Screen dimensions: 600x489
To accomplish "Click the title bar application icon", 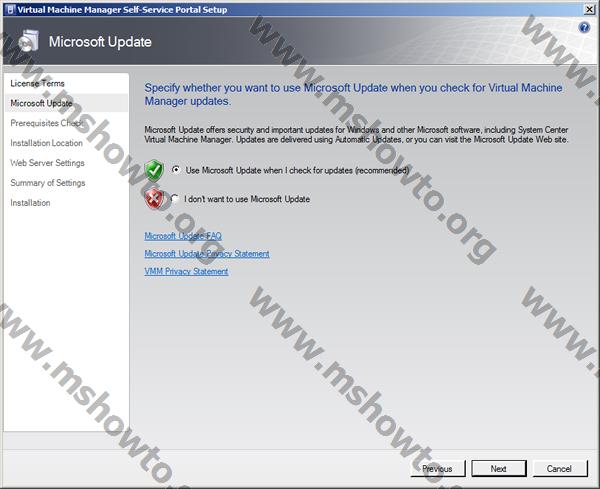I will pos(10,10).
